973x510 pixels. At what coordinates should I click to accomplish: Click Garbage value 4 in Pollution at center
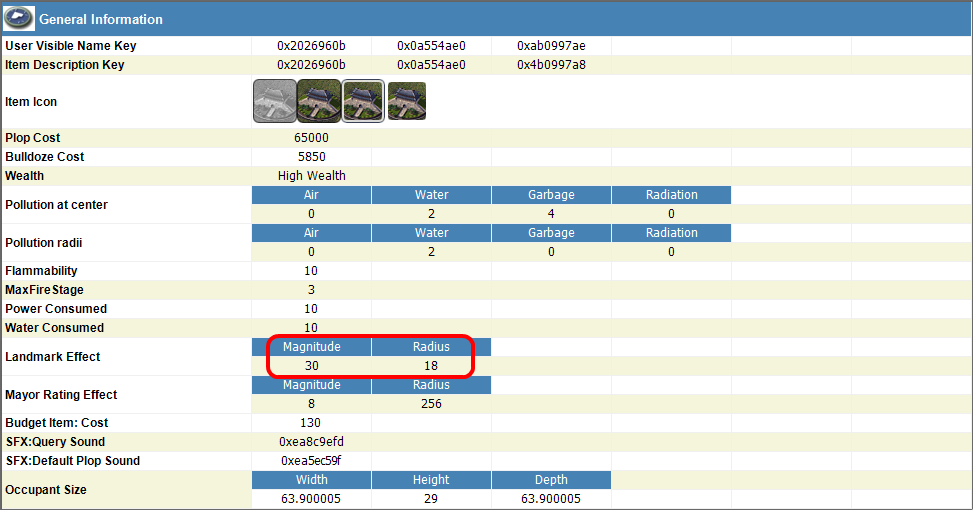(x=551, y=214)
